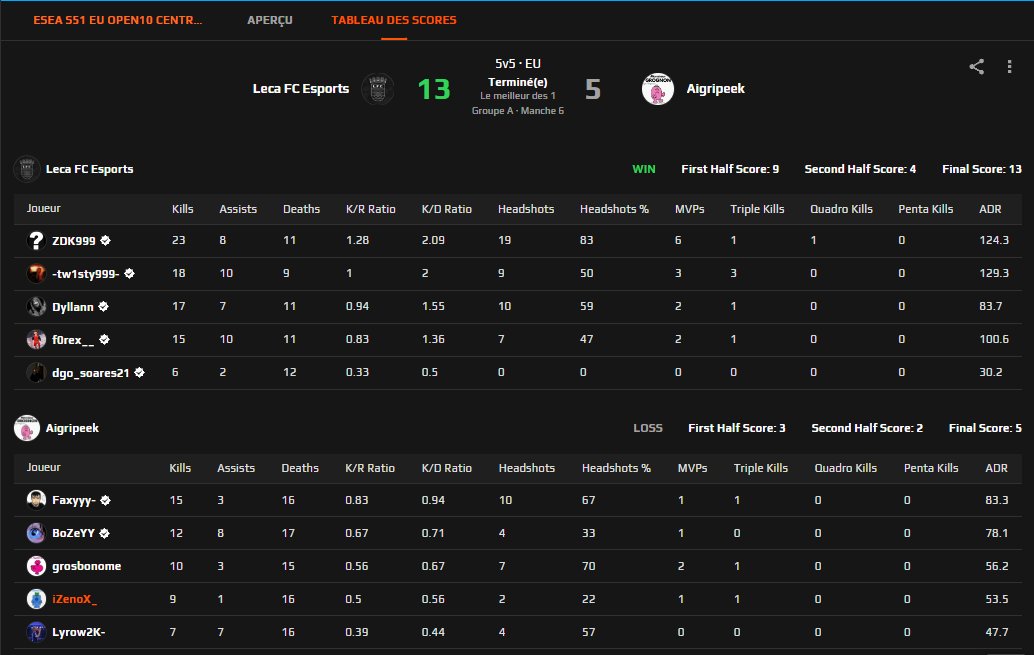Open ZDK999 player profile name
This screenshot has height=655, width=1034.
point(74,241)
